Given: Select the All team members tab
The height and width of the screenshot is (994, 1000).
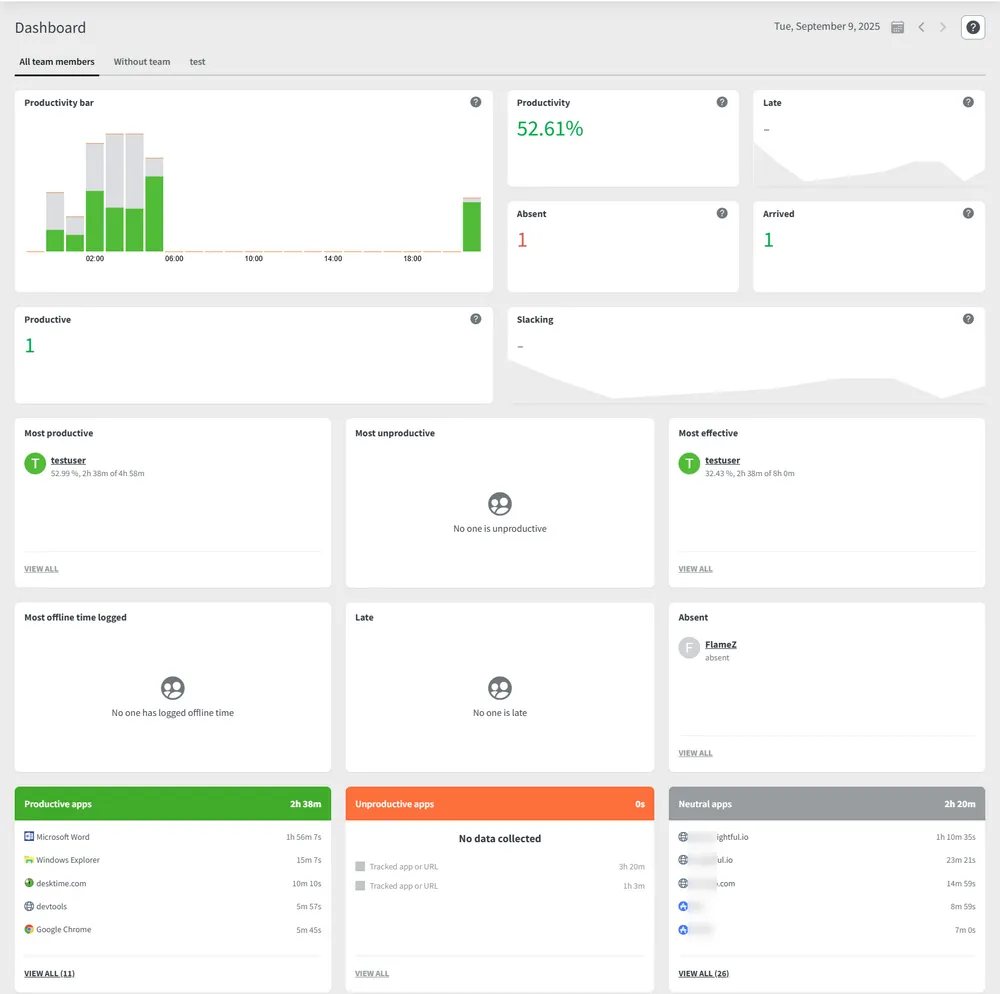Looking at the screenshot, I should pyautogui.click(x=56, y=61).
